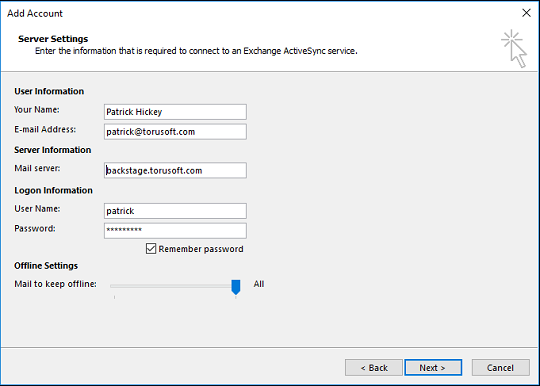Click the 'Add Account' title text

(35, 13)
